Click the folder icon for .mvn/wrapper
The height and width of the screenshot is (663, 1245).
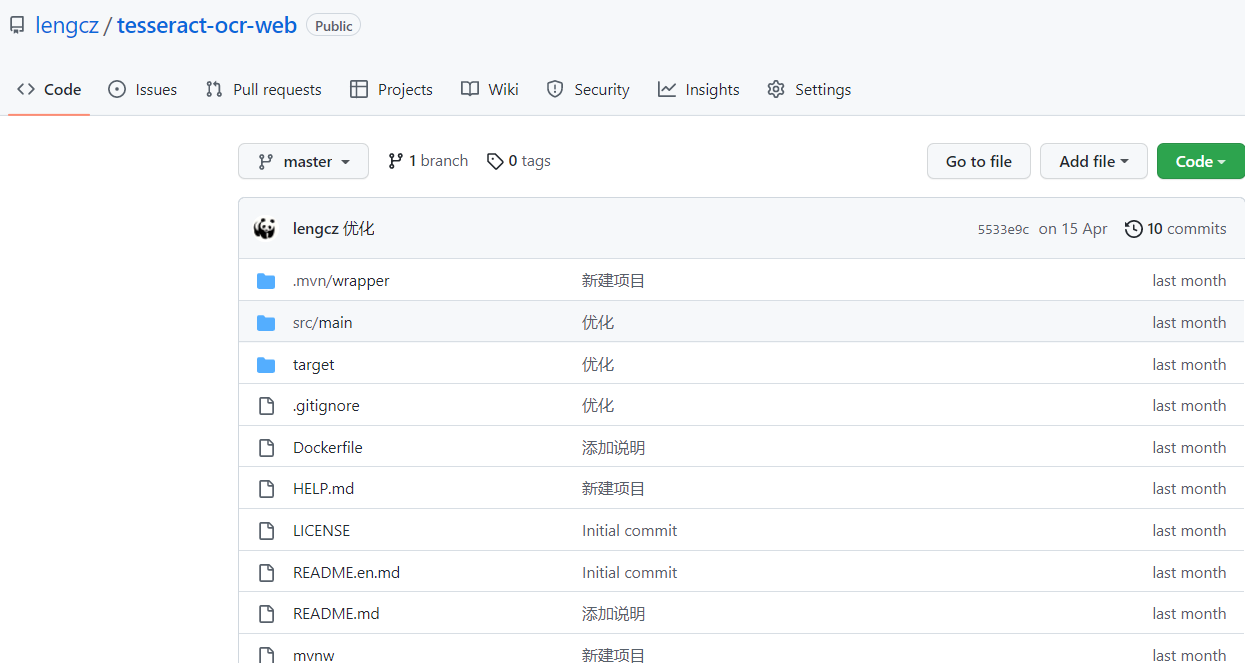pos(266,281)
